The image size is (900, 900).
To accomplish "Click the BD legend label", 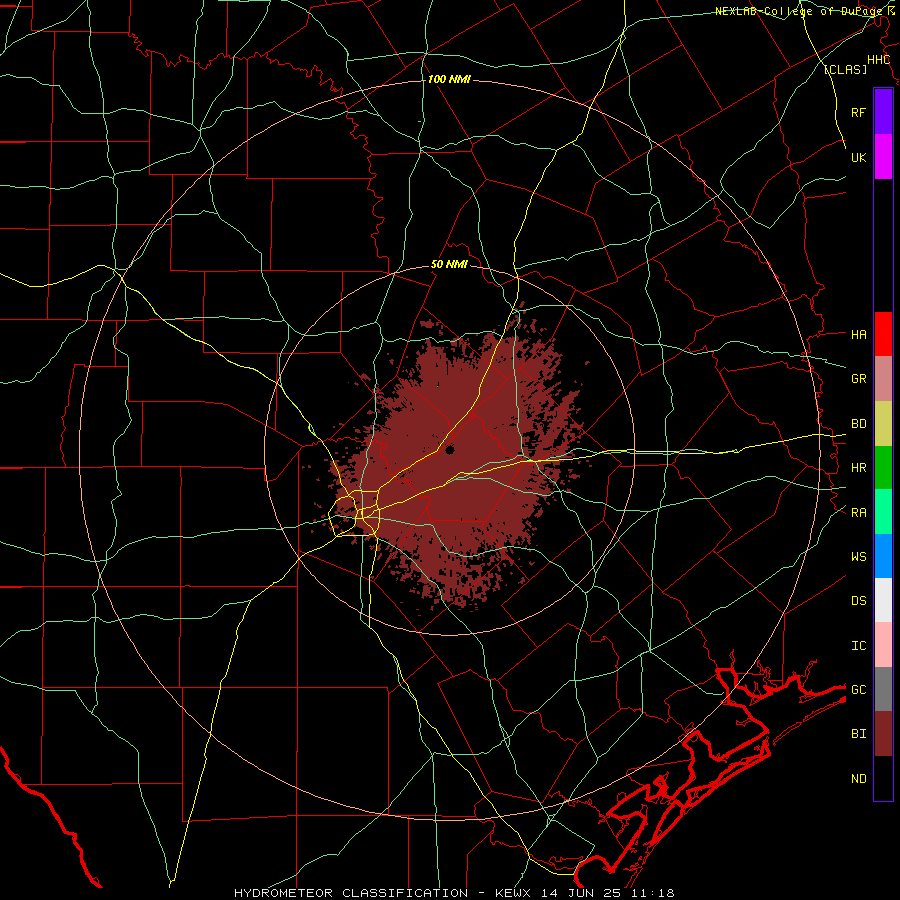I will click(x=858, y=424).
